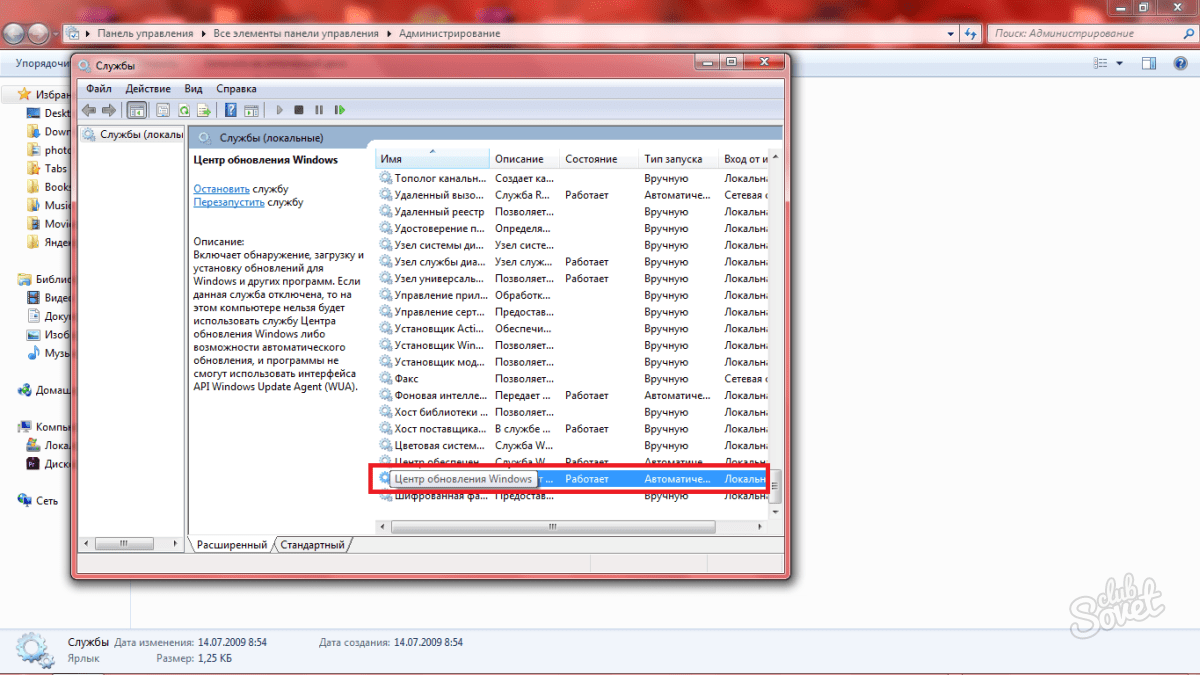This screenshot has height=675, width=1200.
Task: Open the Файл menu
Action: pos(99,89)
